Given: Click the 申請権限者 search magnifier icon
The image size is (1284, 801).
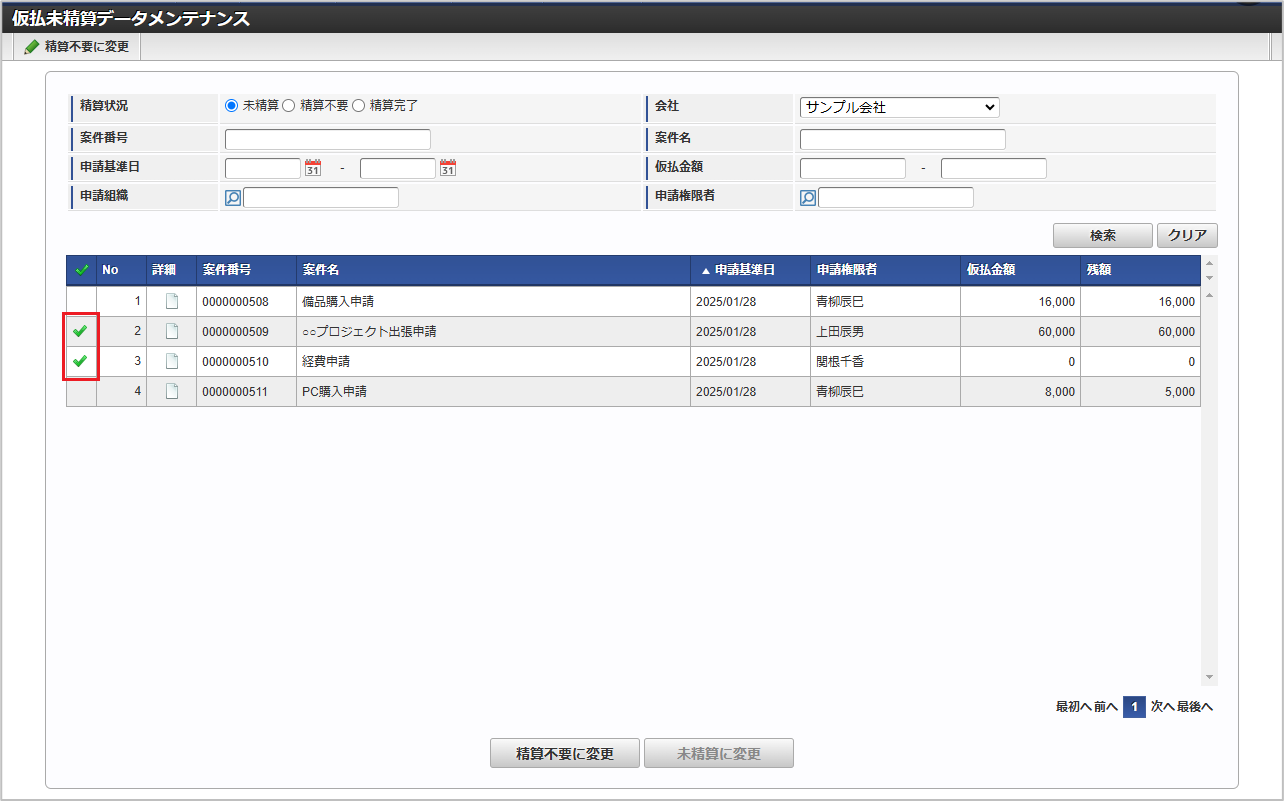Looking at the screenshot, I should 808,198.
